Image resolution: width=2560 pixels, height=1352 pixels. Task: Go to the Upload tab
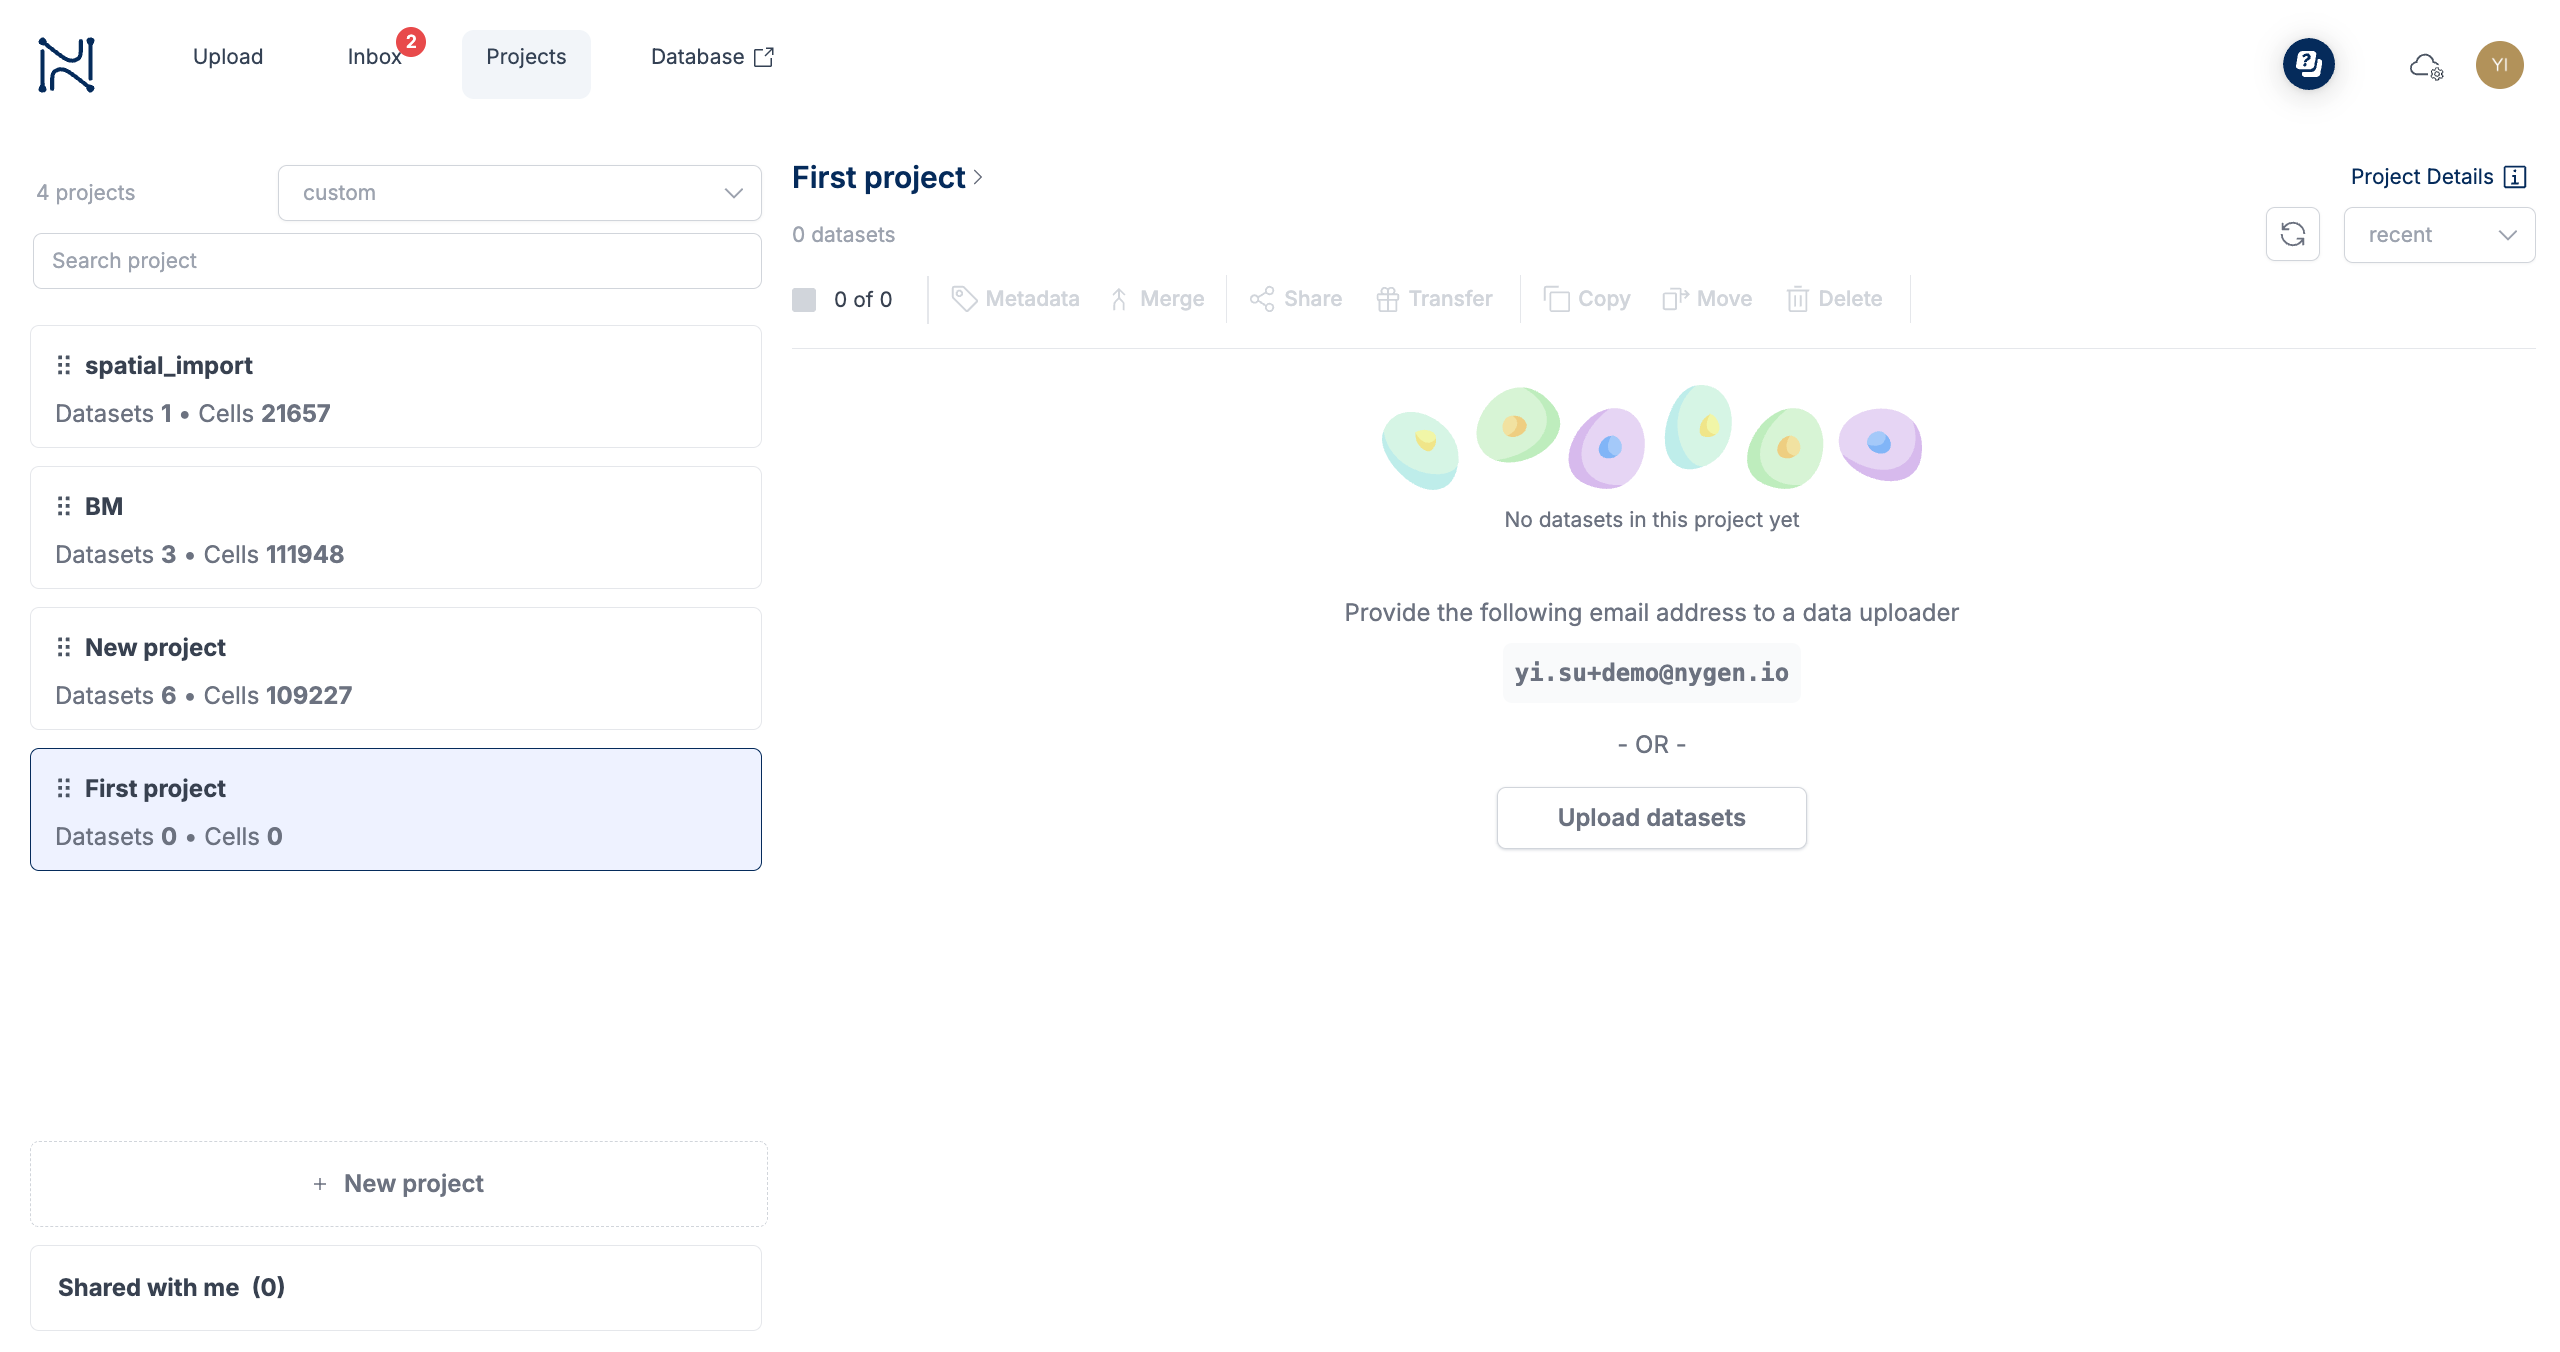pos(228,57)
